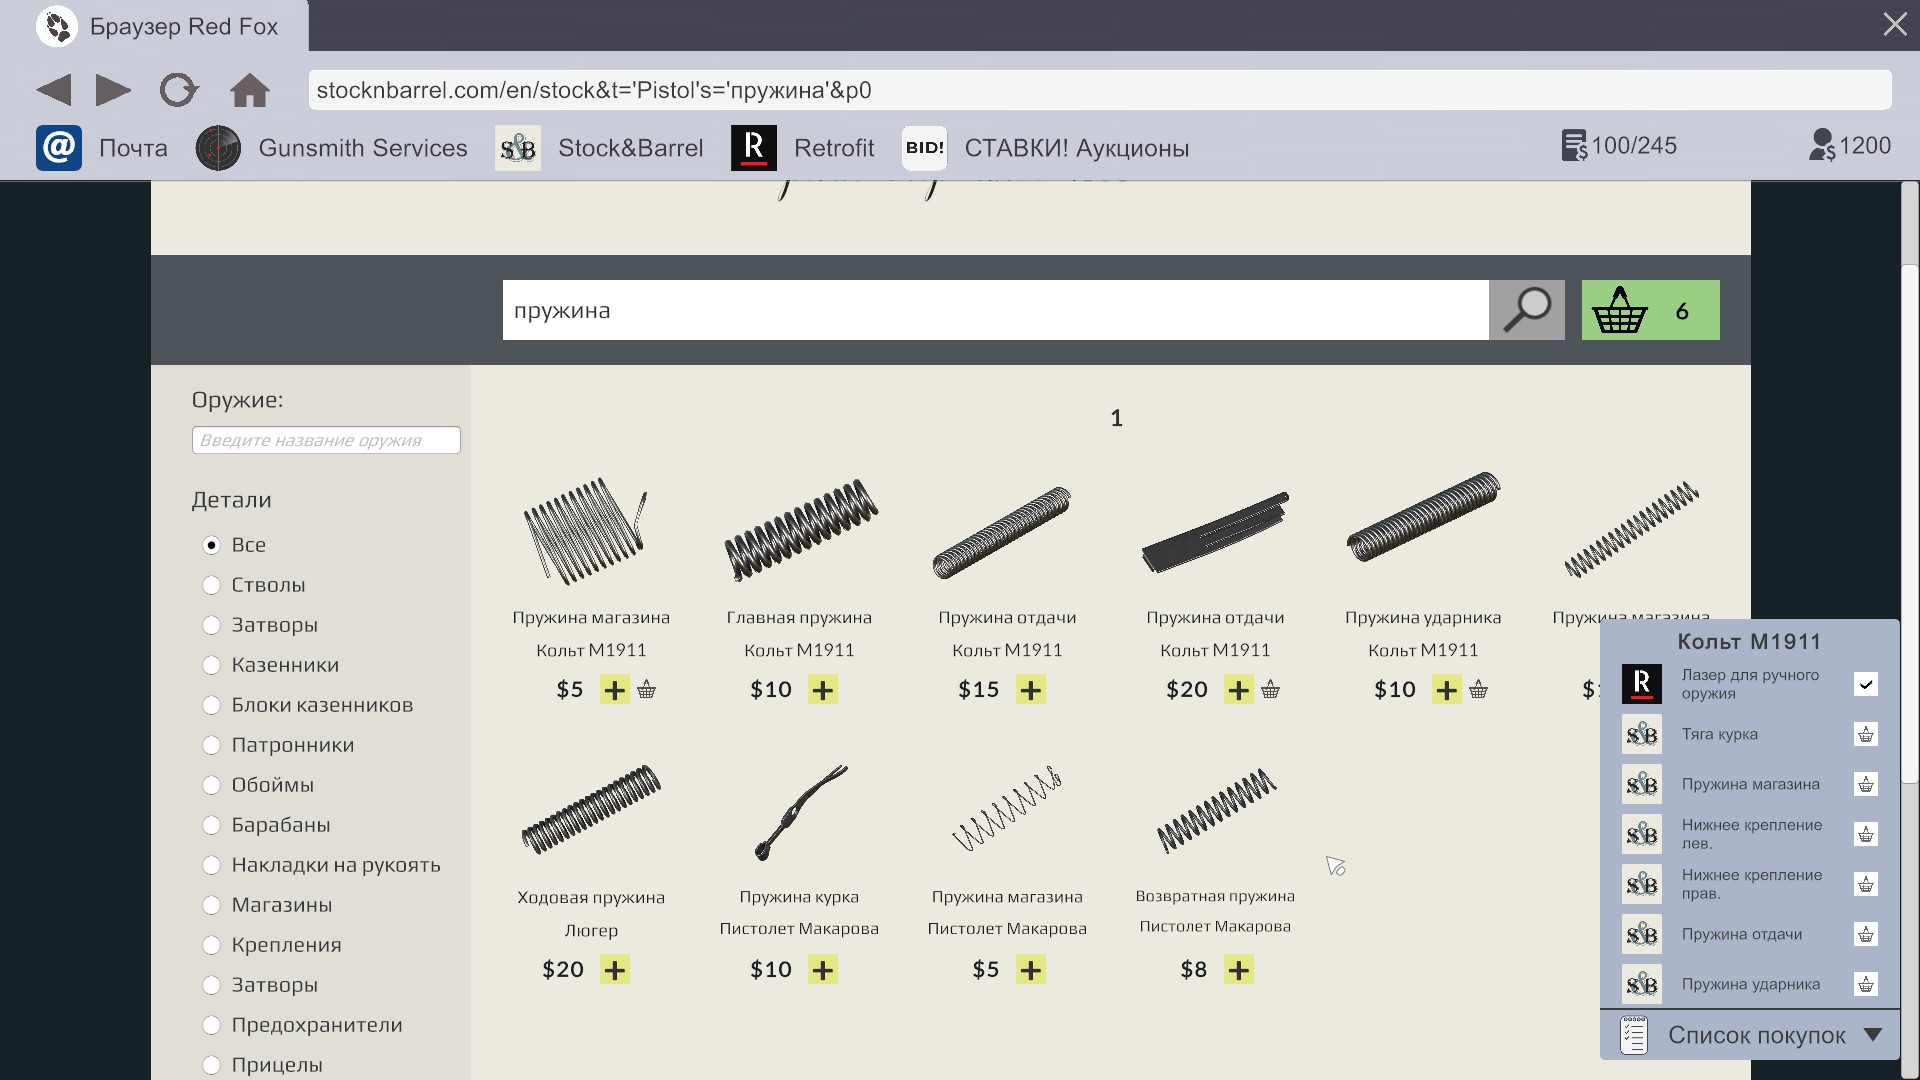Select the Обоймы radio button
This screenshot has height=1080, width=1920.
click(x=211, y=785)
